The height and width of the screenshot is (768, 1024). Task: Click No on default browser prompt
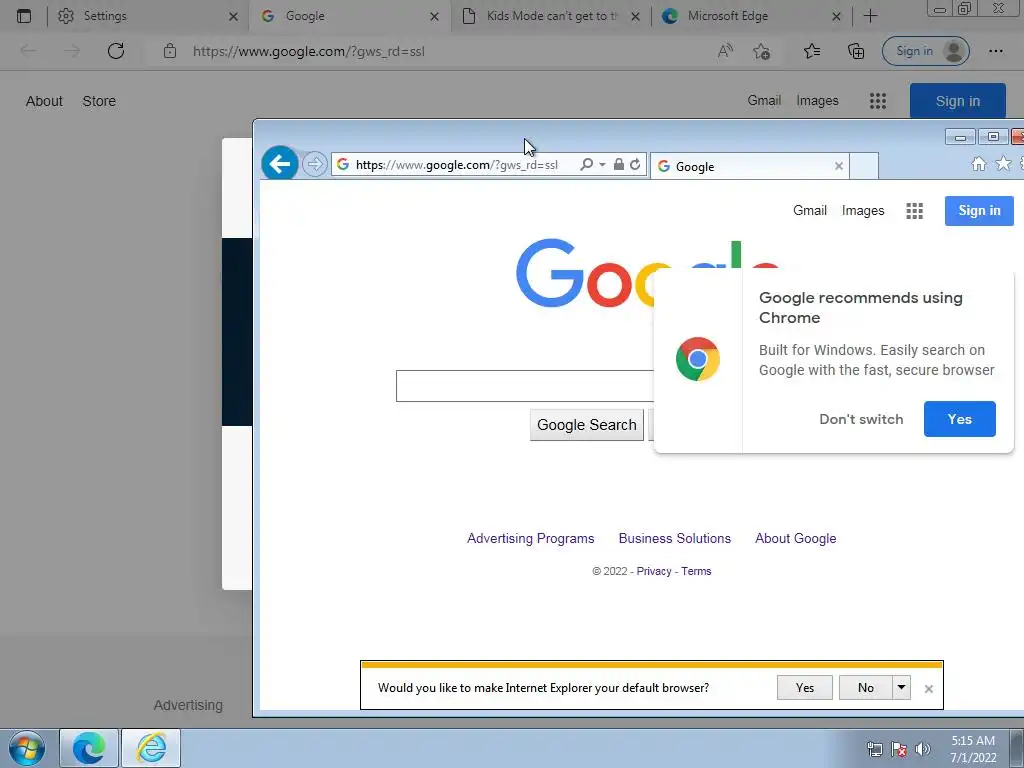pos(865,687)
